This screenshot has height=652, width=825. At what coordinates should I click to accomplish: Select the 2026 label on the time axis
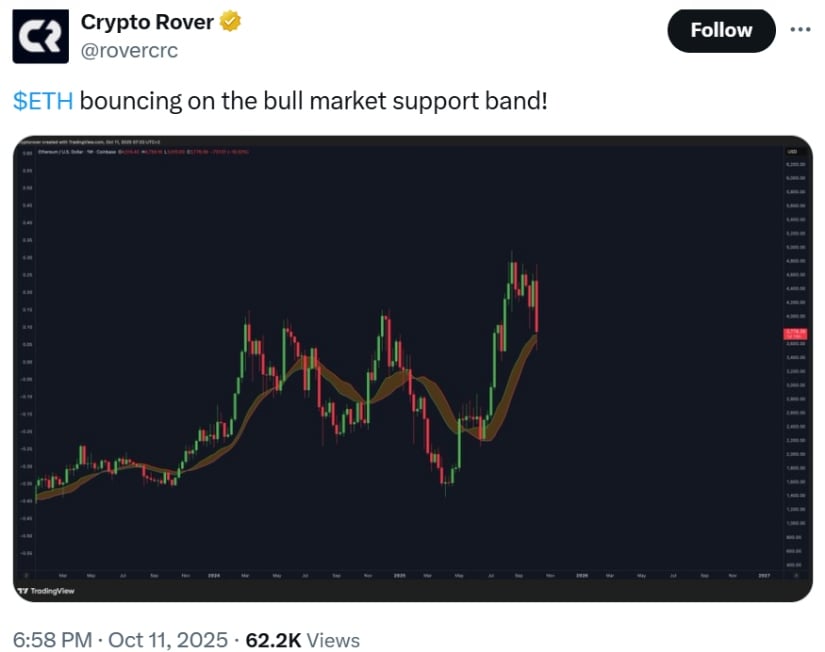point(581,576)
